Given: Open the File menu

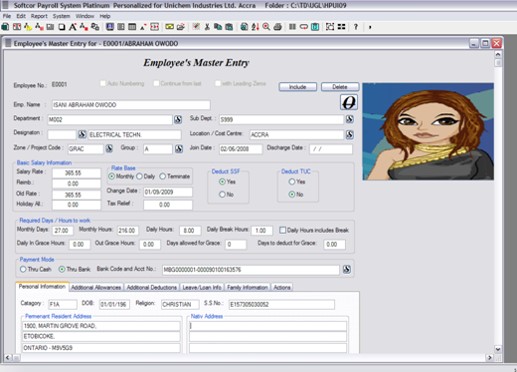Looking at the screenshot, I should [x=7, y=16].
